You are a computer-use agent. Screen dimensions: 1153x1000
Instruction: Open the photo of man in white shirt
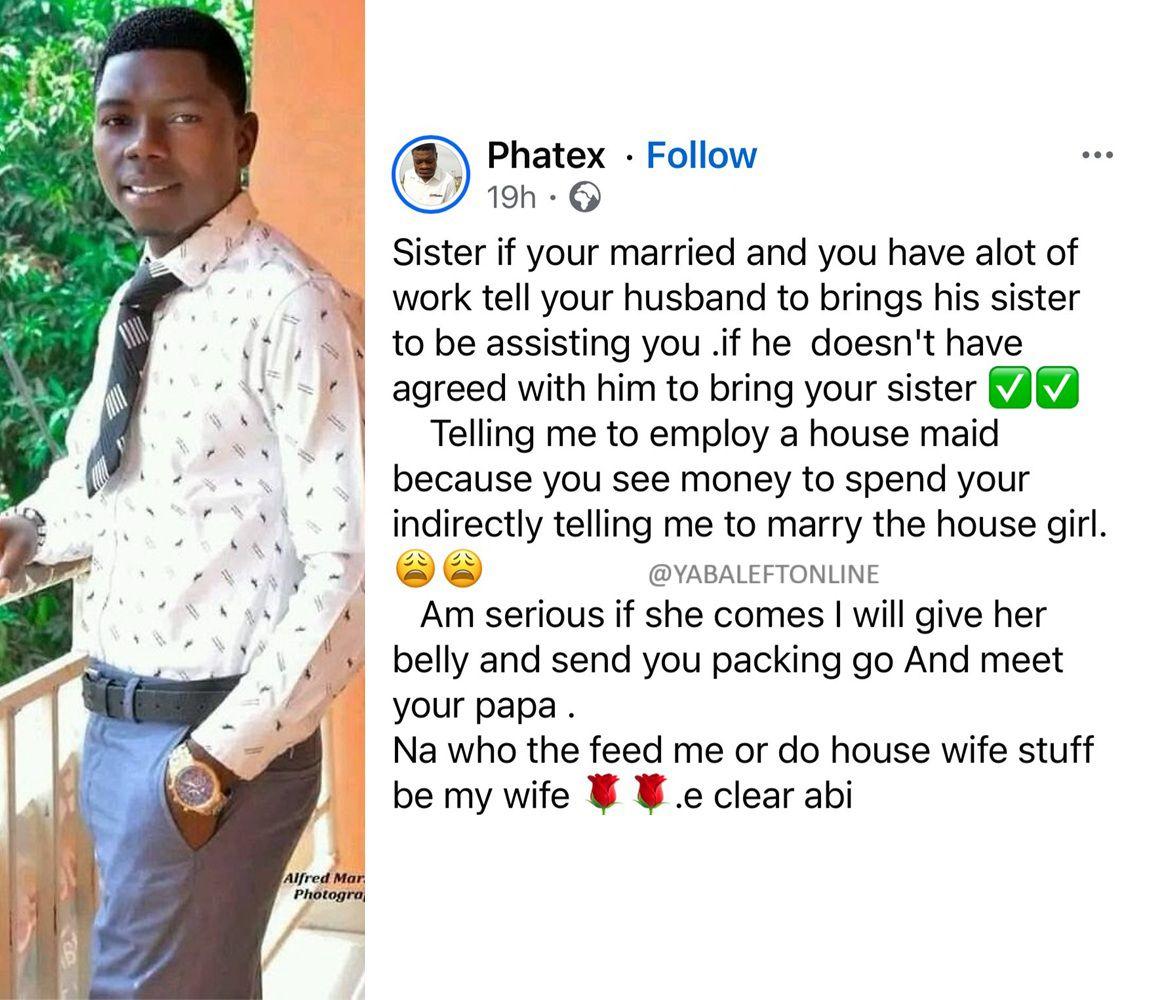[x=182, y=500]
